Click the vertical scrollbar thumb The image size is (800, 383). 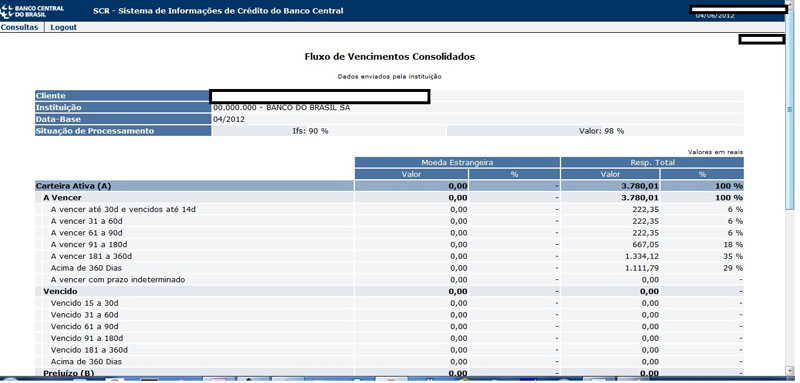(790, 109)
